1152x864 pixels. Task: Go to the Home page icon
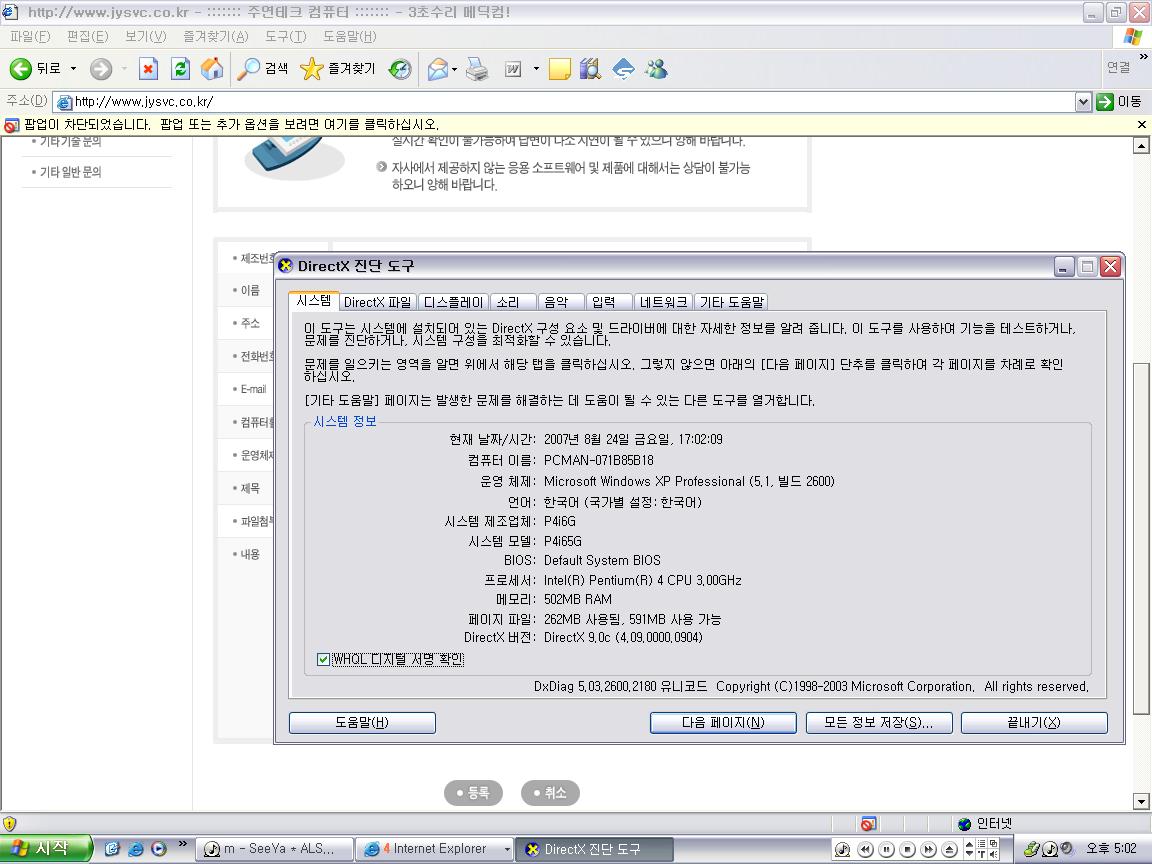pos(212,69)
